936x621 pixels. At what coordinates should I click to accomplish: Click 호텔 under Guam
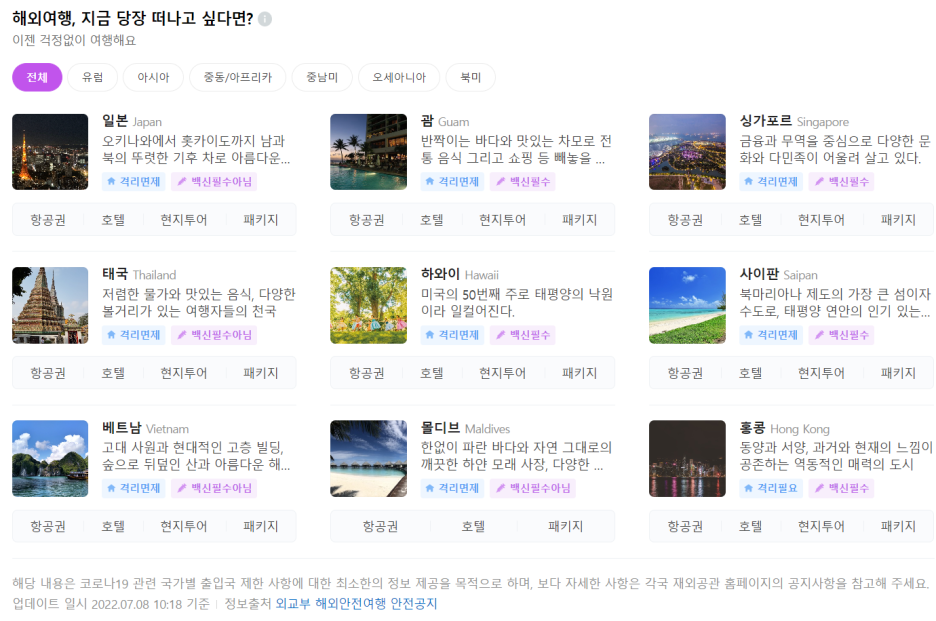point(432,220)
